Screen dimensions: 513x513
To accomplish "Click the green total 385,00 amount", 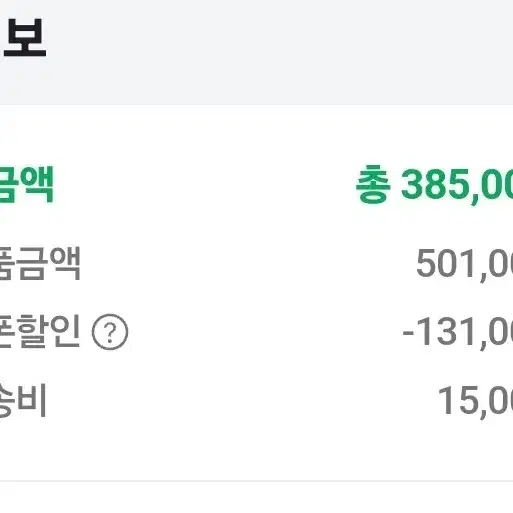I will [457, 185].
